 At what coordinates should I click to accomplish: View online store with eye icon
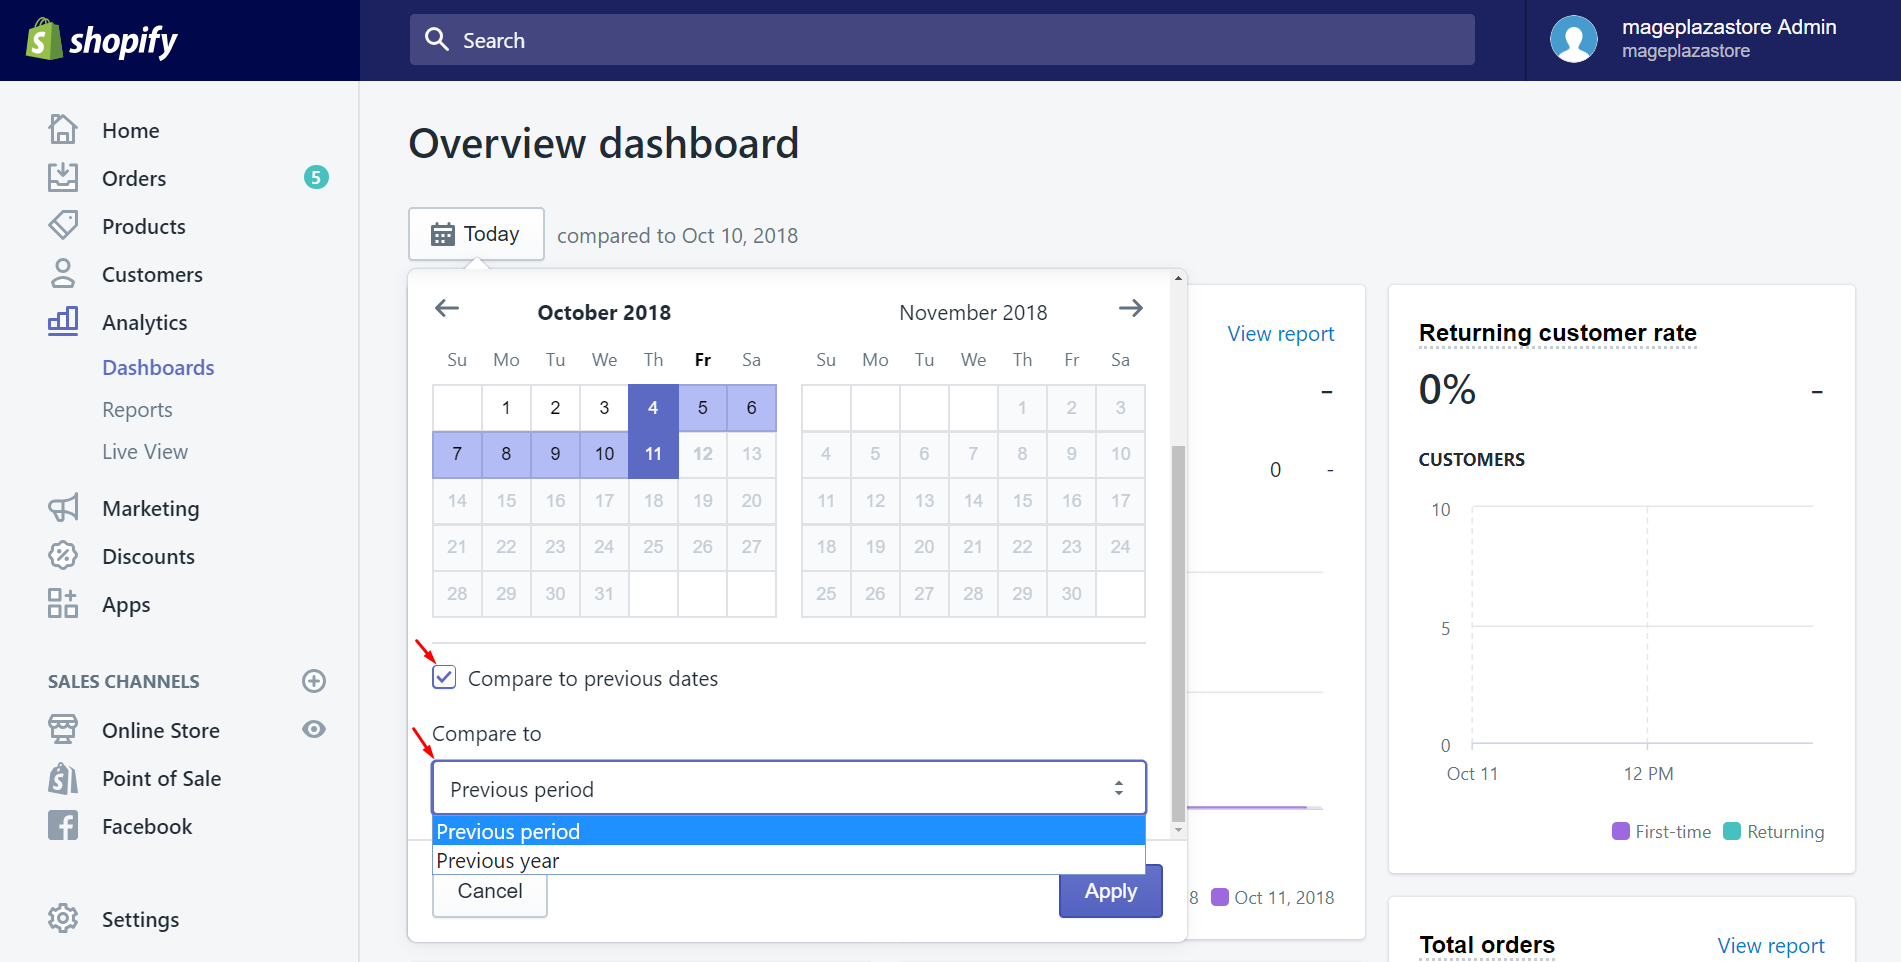coord(314,729)
